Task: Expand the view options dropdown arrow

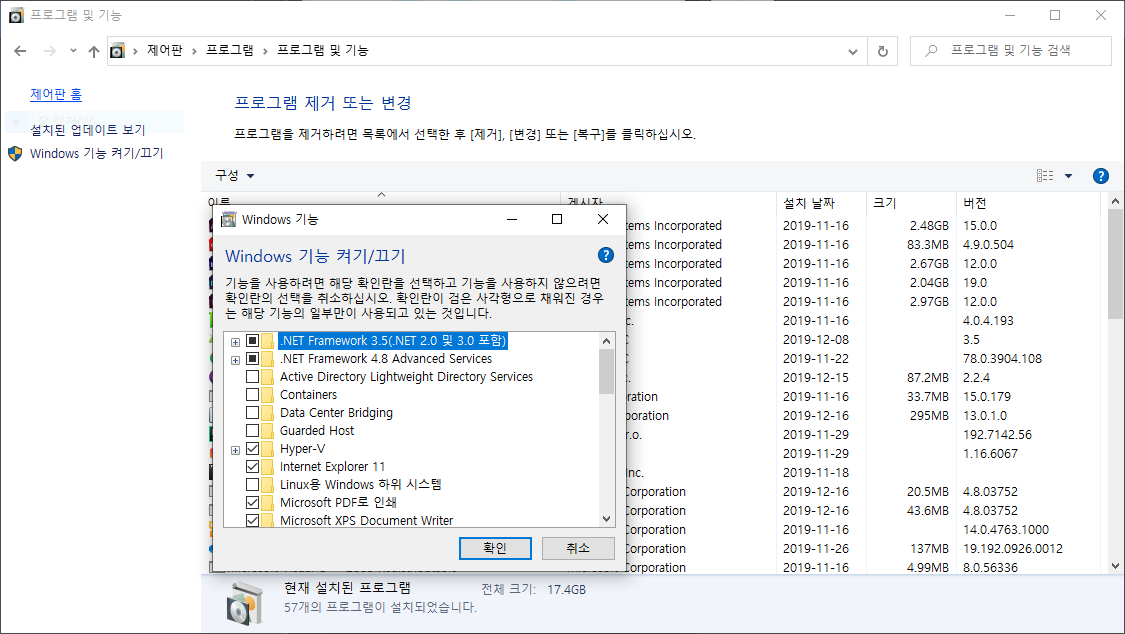Action: pos(1068,176)
